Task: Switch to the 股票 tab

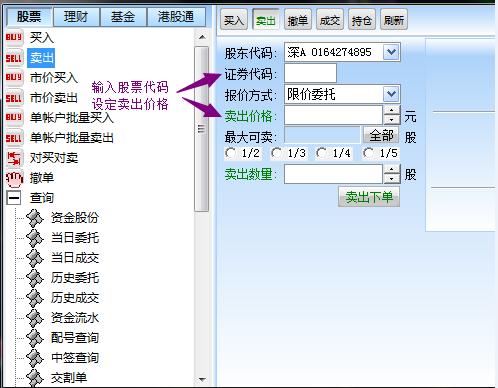Action: click(29, 17)
